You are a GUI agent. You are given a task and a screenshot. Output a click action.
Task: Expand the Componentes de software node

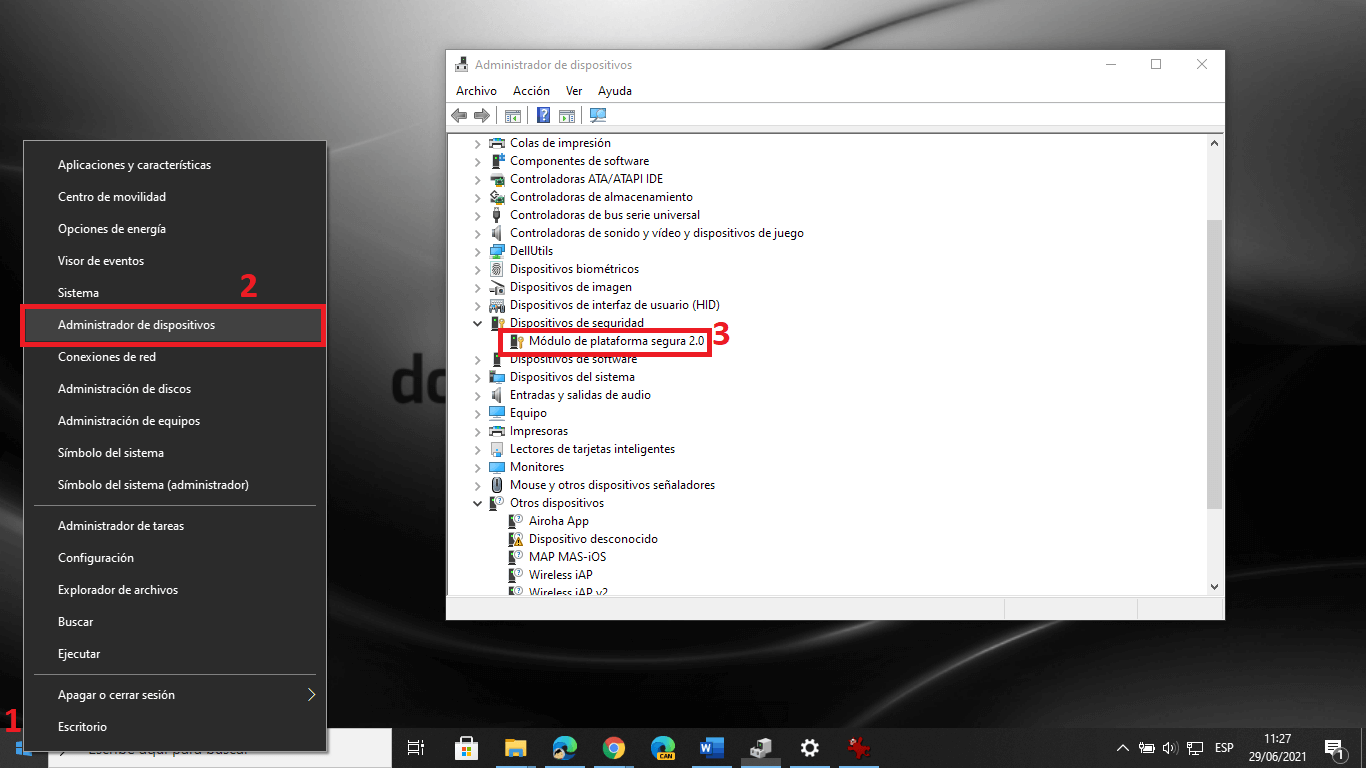point(478,161)
